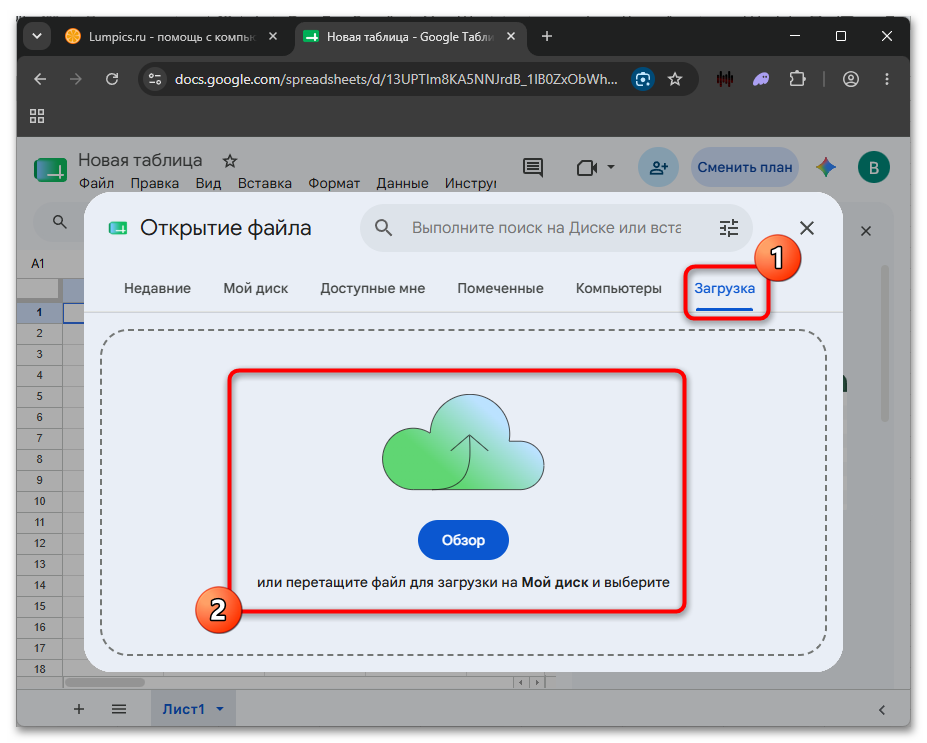Open the Gemini sparkle icon
Screen dimensions: 927x743
826,167
